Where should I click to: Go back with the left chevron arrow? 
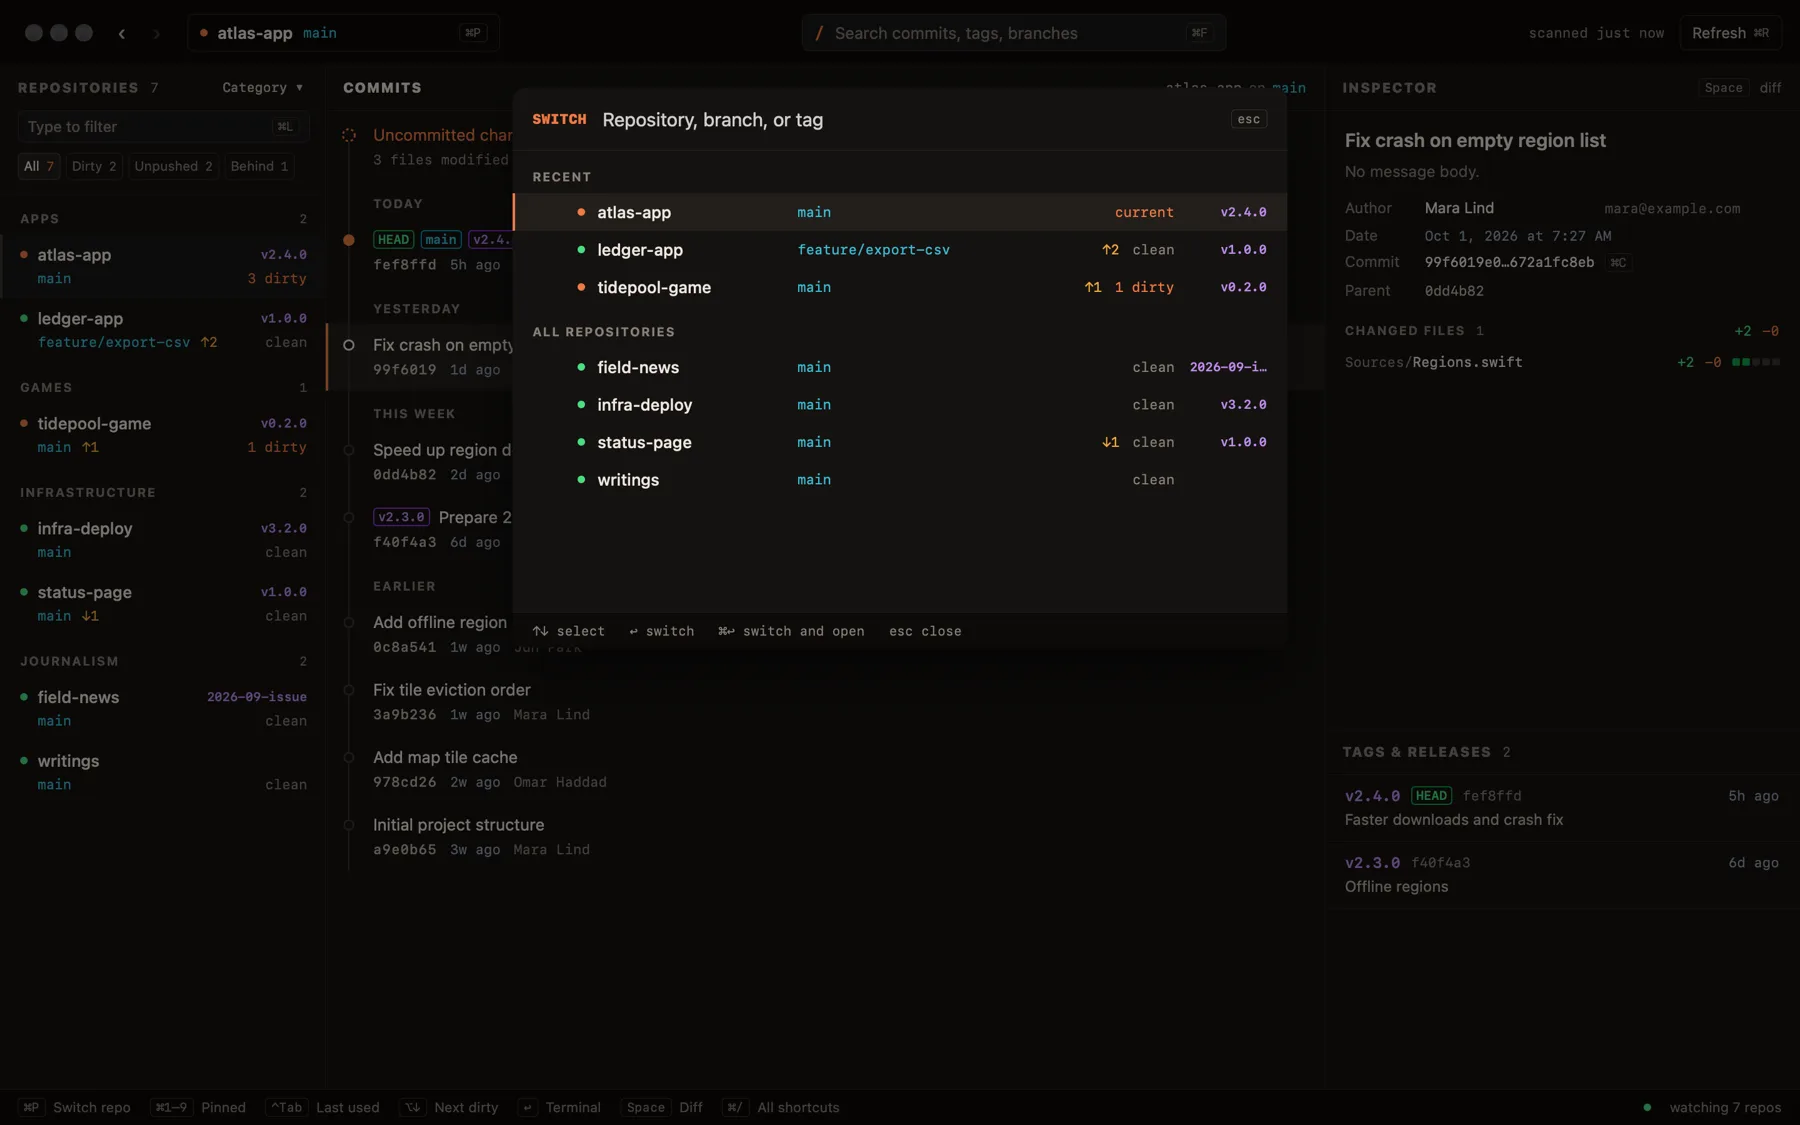[122, 33]
